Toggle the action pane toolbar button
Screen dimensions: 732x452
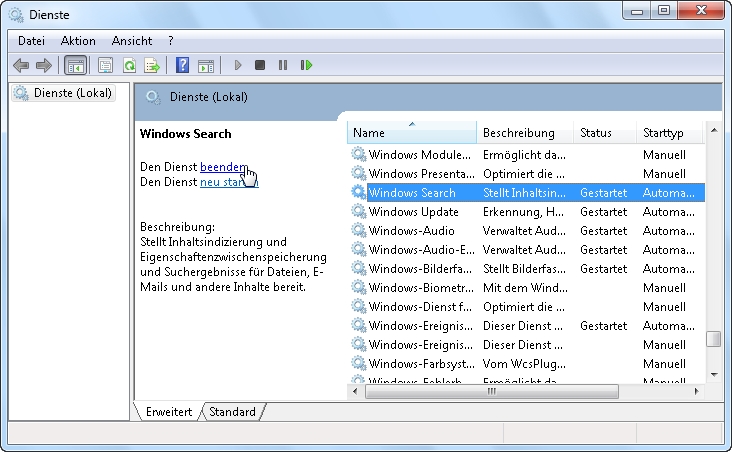(x=206, y=65)
